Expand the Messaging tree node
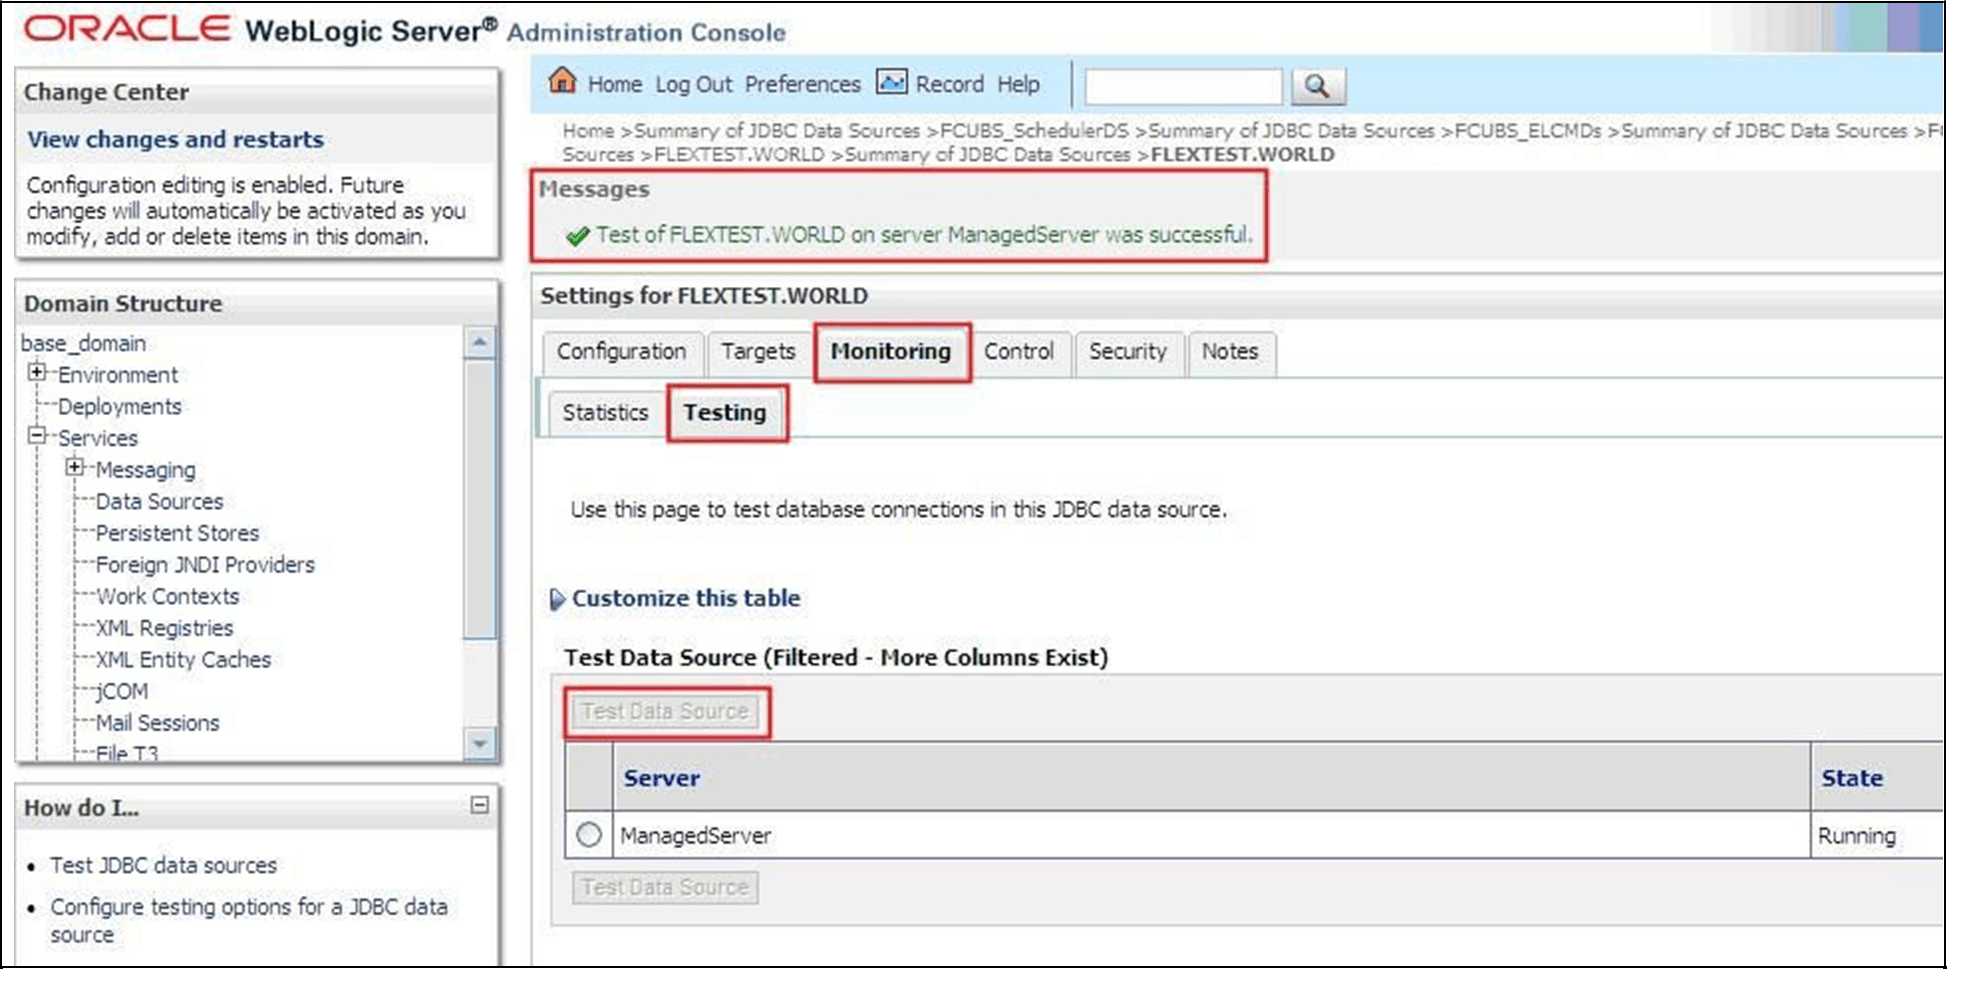The width and height of the screenshot is (1966, 997). click(74, 467)
